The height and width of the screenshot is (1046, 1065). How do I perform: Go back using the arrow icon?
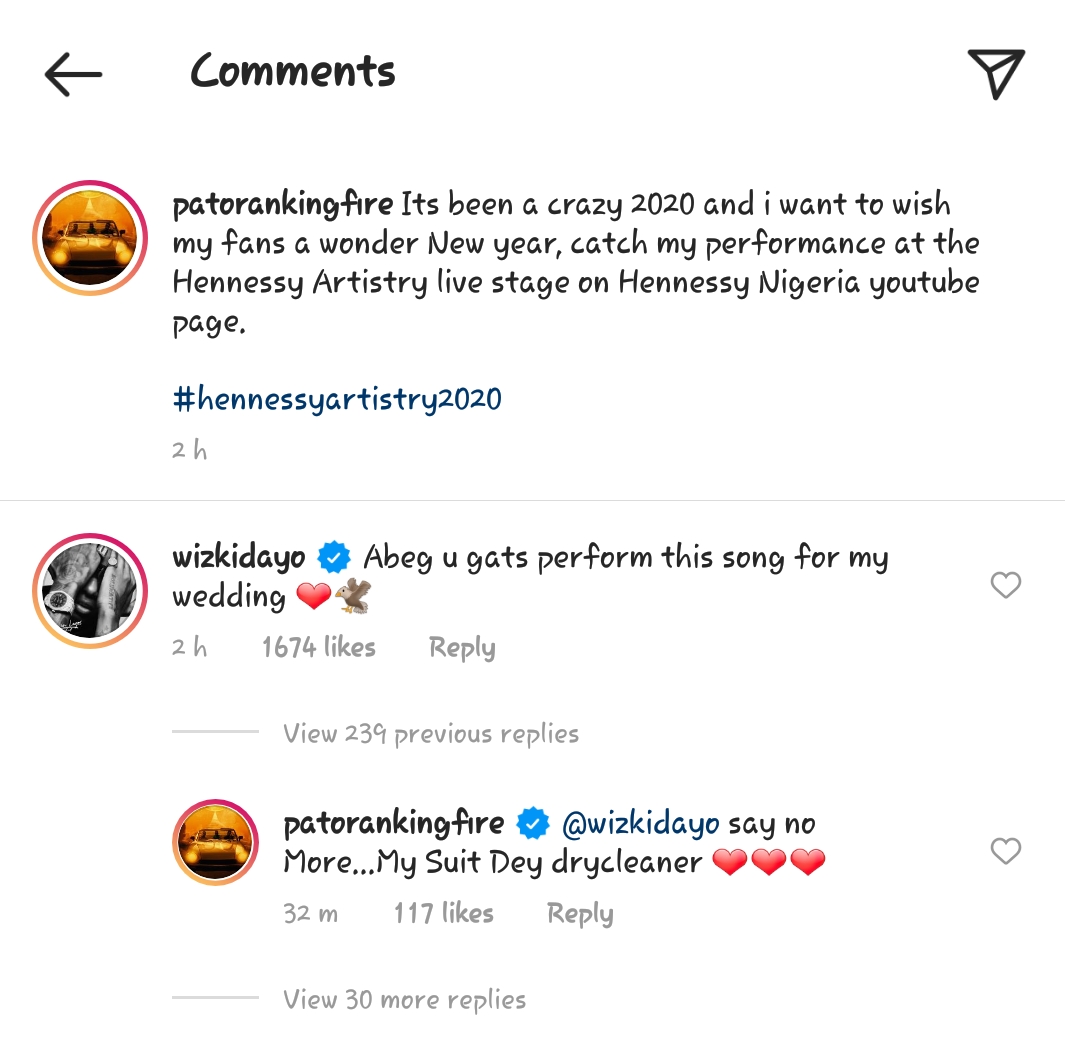pos(73,74)
